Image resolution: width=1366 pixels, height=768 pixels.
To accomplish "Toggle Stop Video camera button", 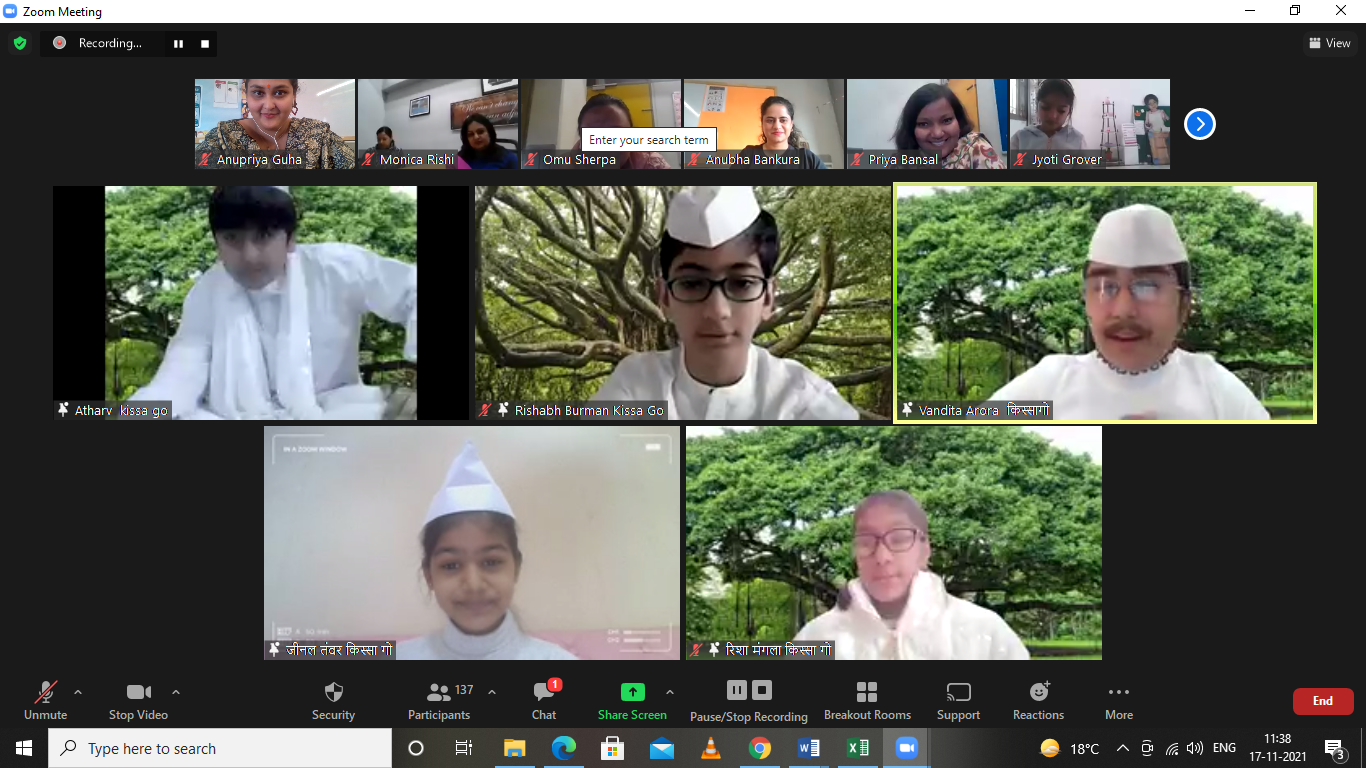I will point(138,692).
